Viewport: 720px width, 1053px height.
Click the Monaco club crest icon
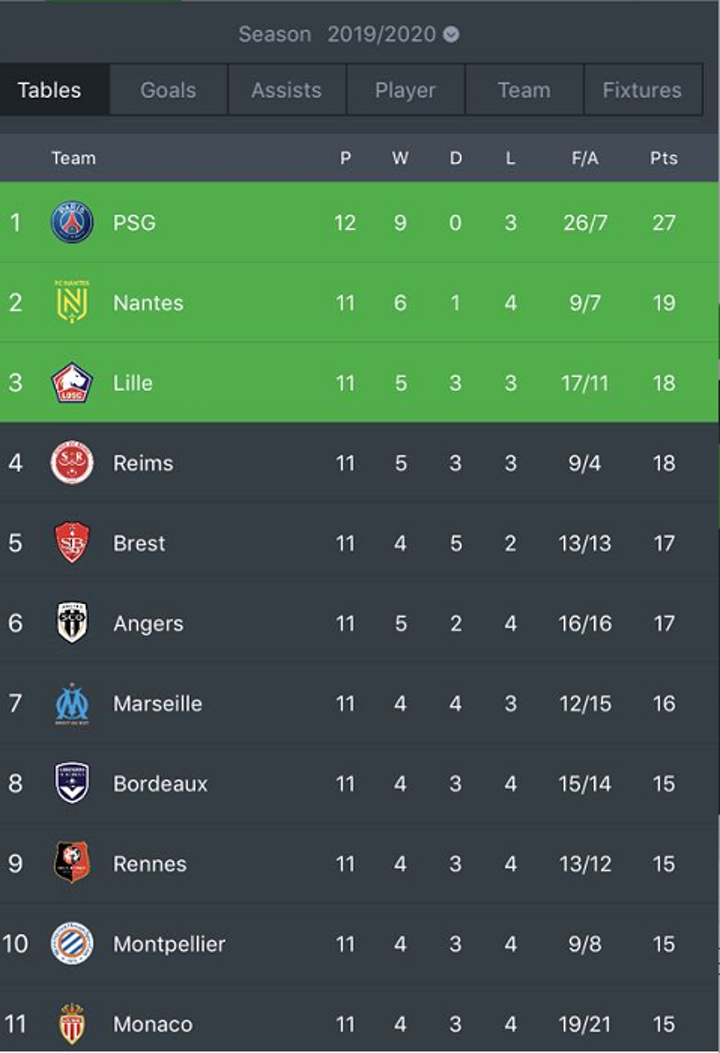coord(72,1024)
